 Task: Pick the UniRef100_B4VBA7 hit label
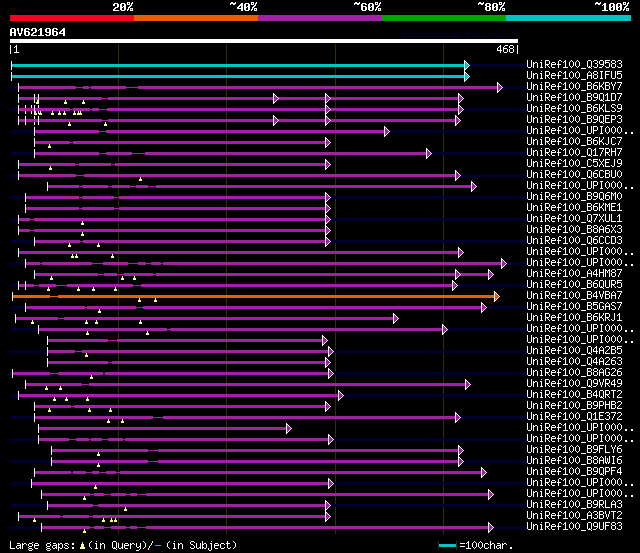574,295
